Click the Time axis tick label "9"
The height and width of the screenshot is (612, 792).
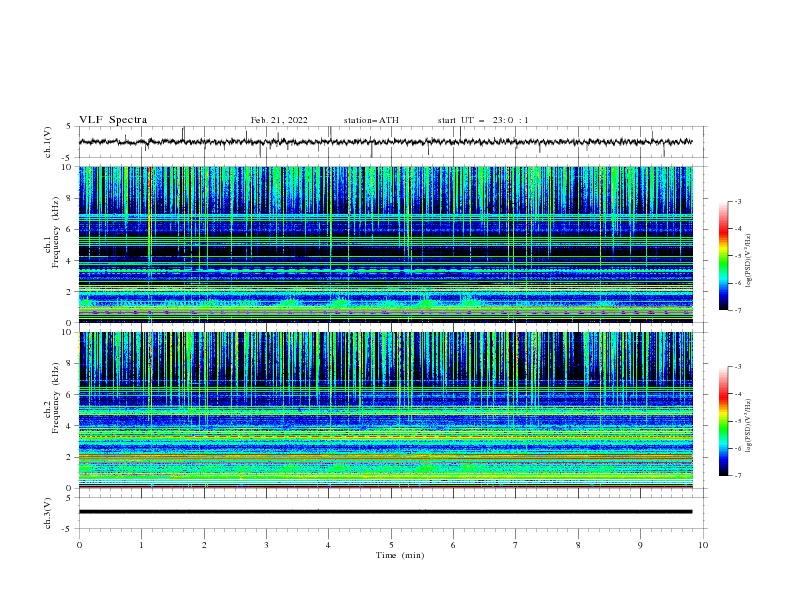point(640,545)
